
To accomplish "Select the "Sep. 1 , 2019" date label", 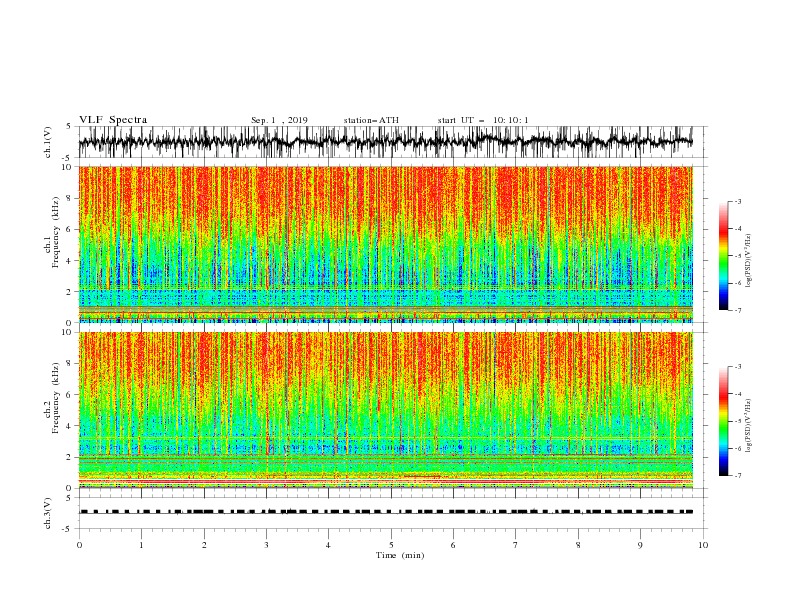I will pos(279,120).
